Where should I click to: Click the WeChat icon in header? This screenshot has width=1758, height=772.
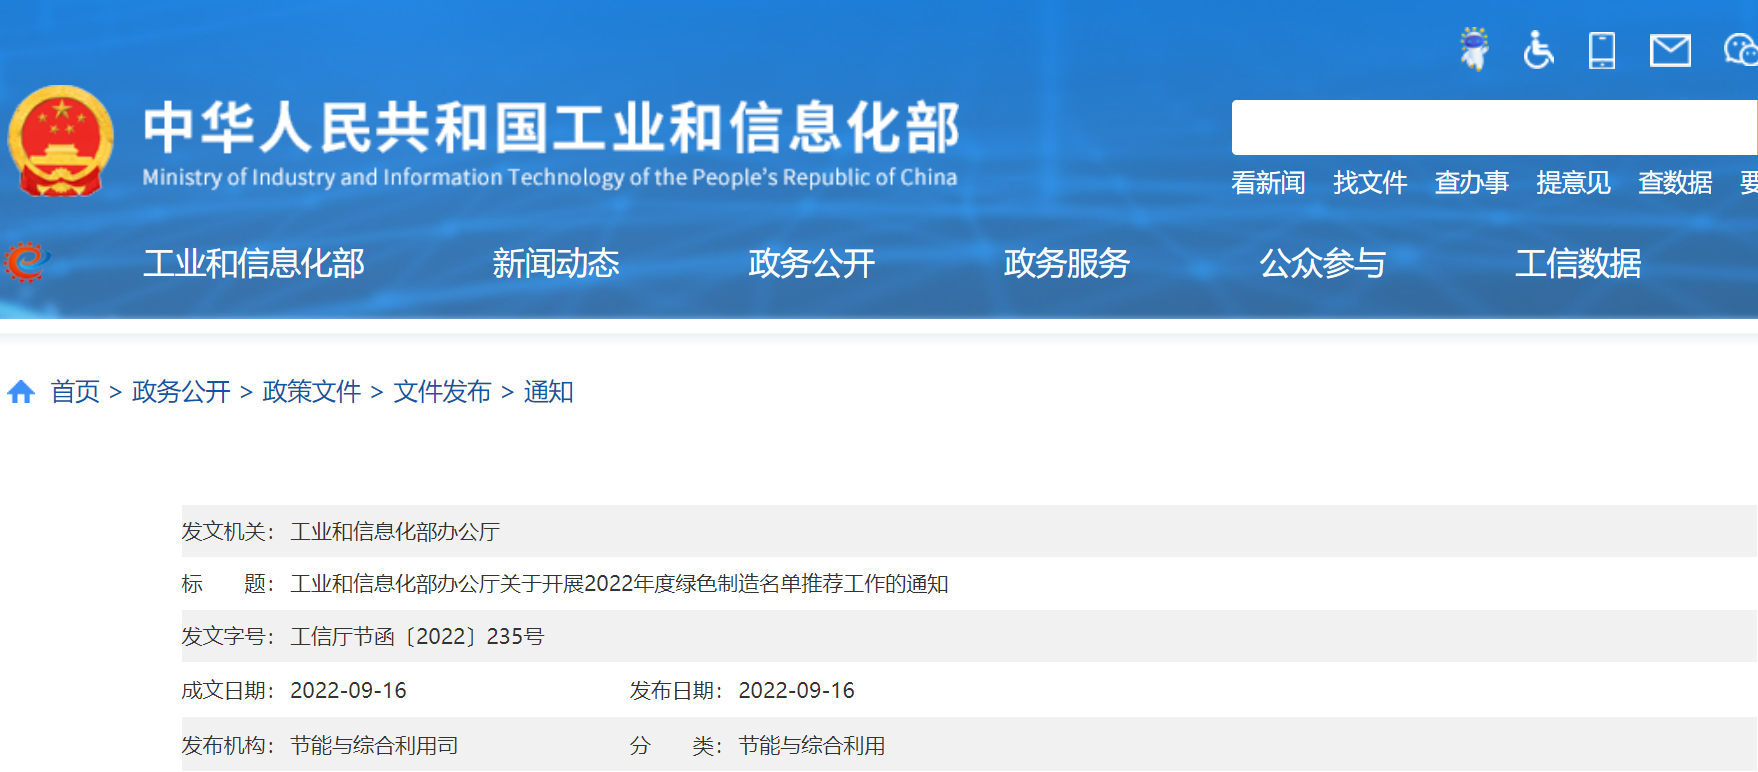(1741, 49)
